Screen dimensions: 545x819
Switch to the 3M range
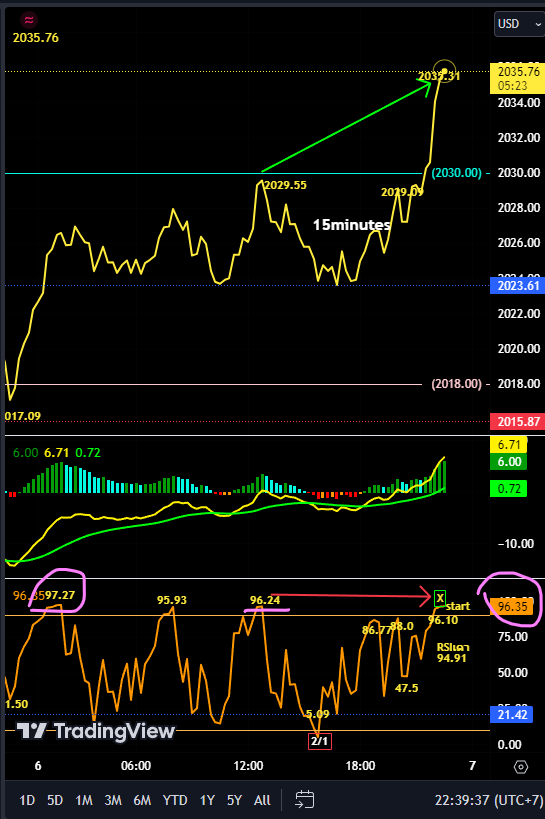pyautogui.click(x=113, y=800)
